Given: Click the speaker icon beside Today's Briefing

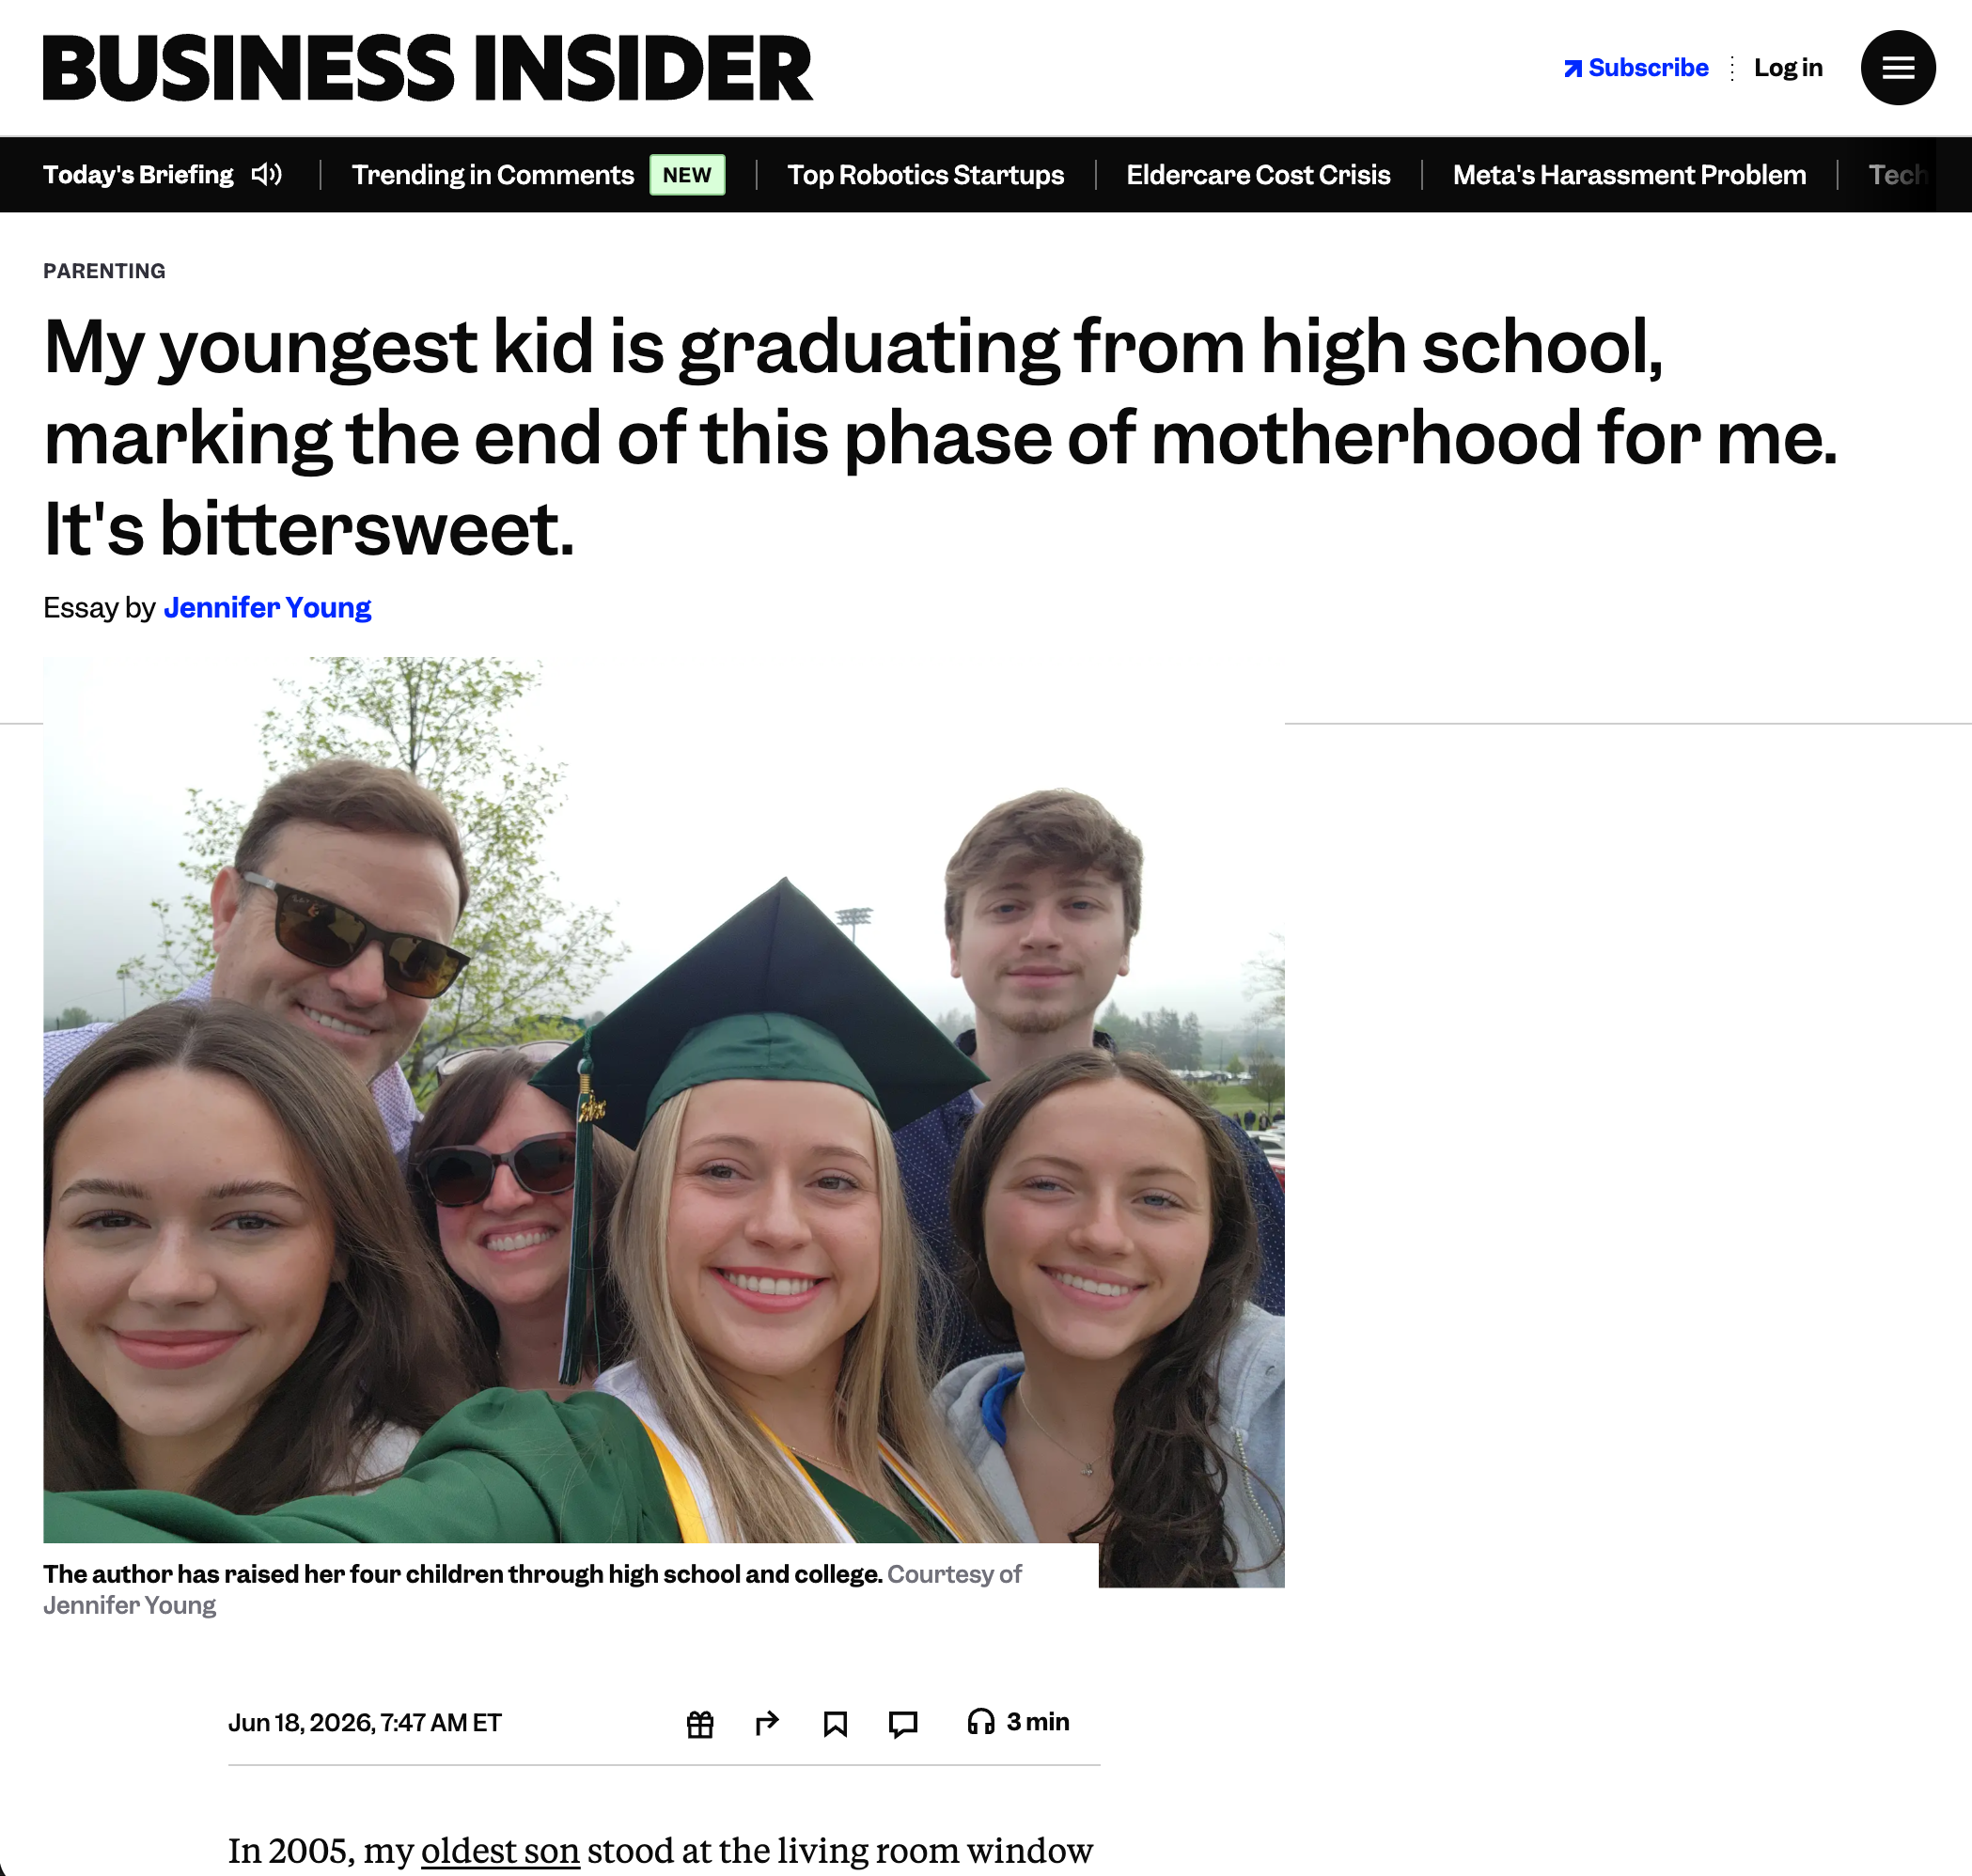Looking at the screenshot, I should [267, 175].
